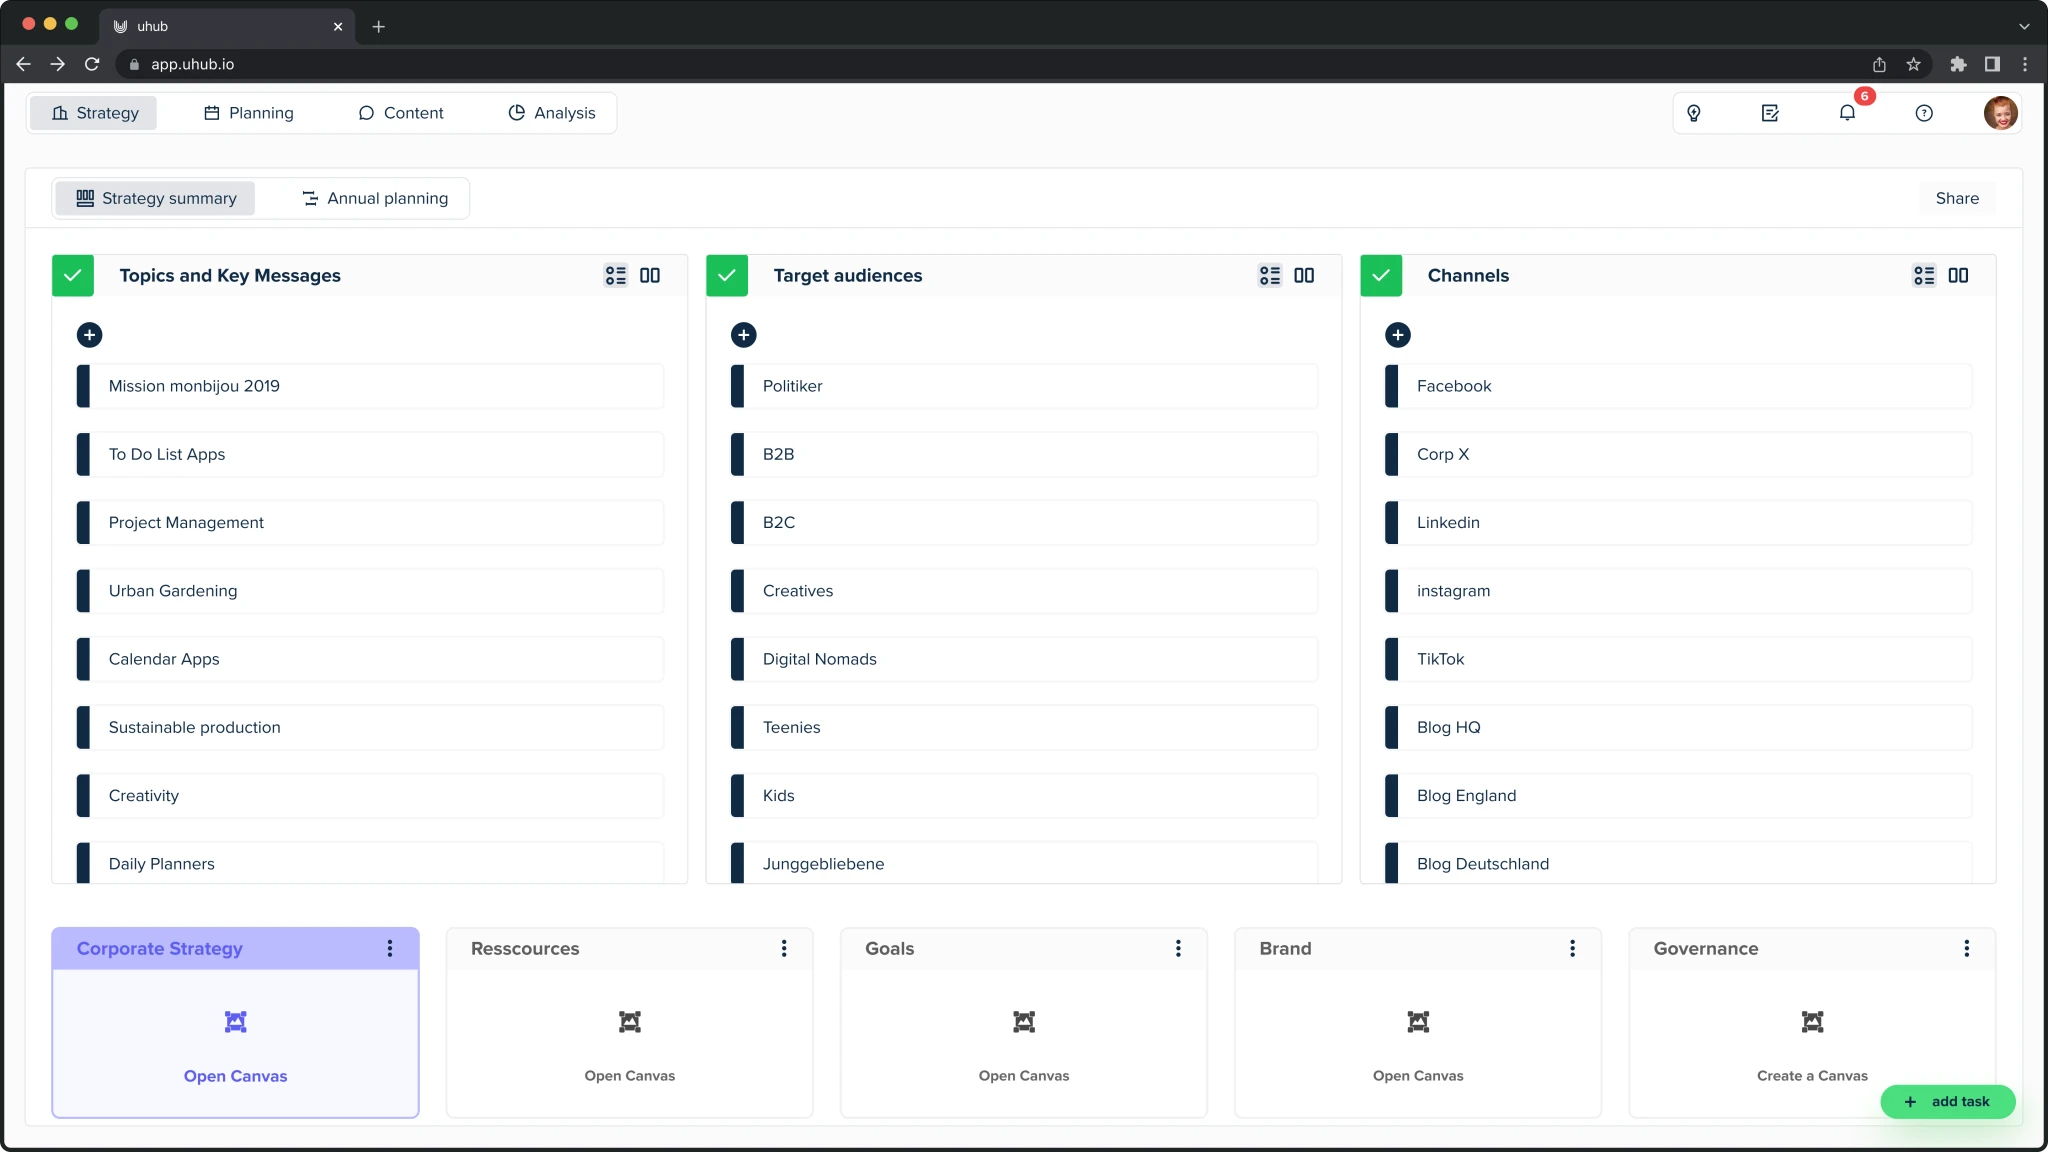This screenshot has width=2048, height=1152.
Task: Add a new item under Topics and Key Messages
Action: [89, 334]
